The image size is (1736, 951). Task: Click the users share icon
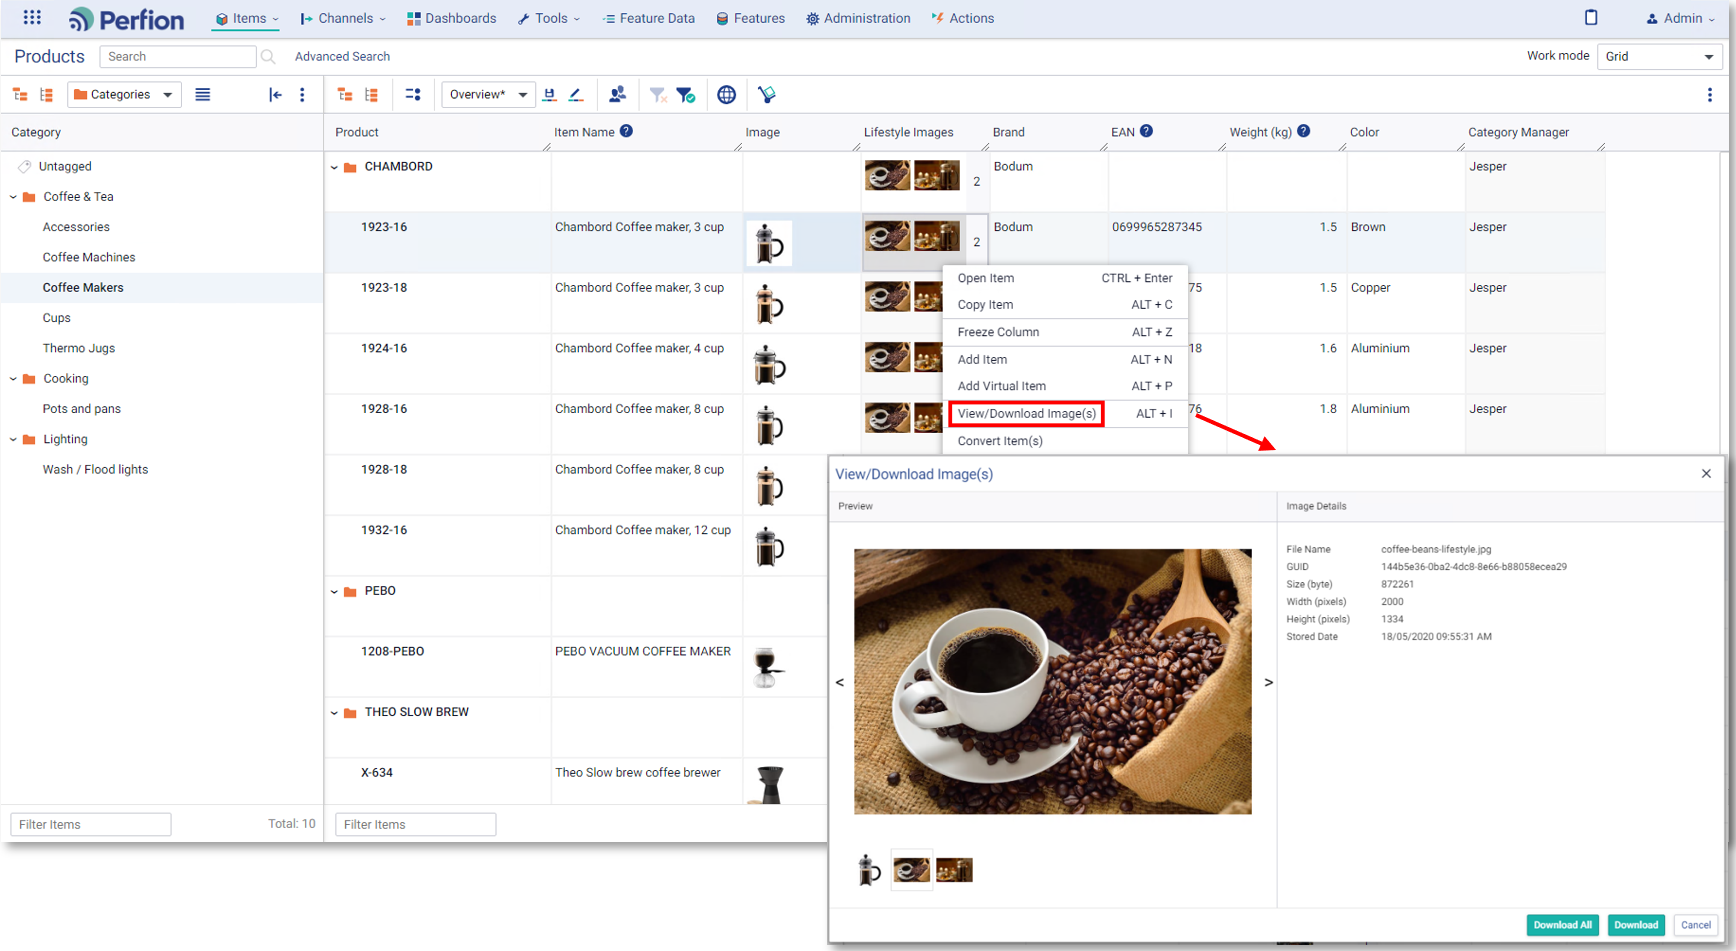pos(617,95)
